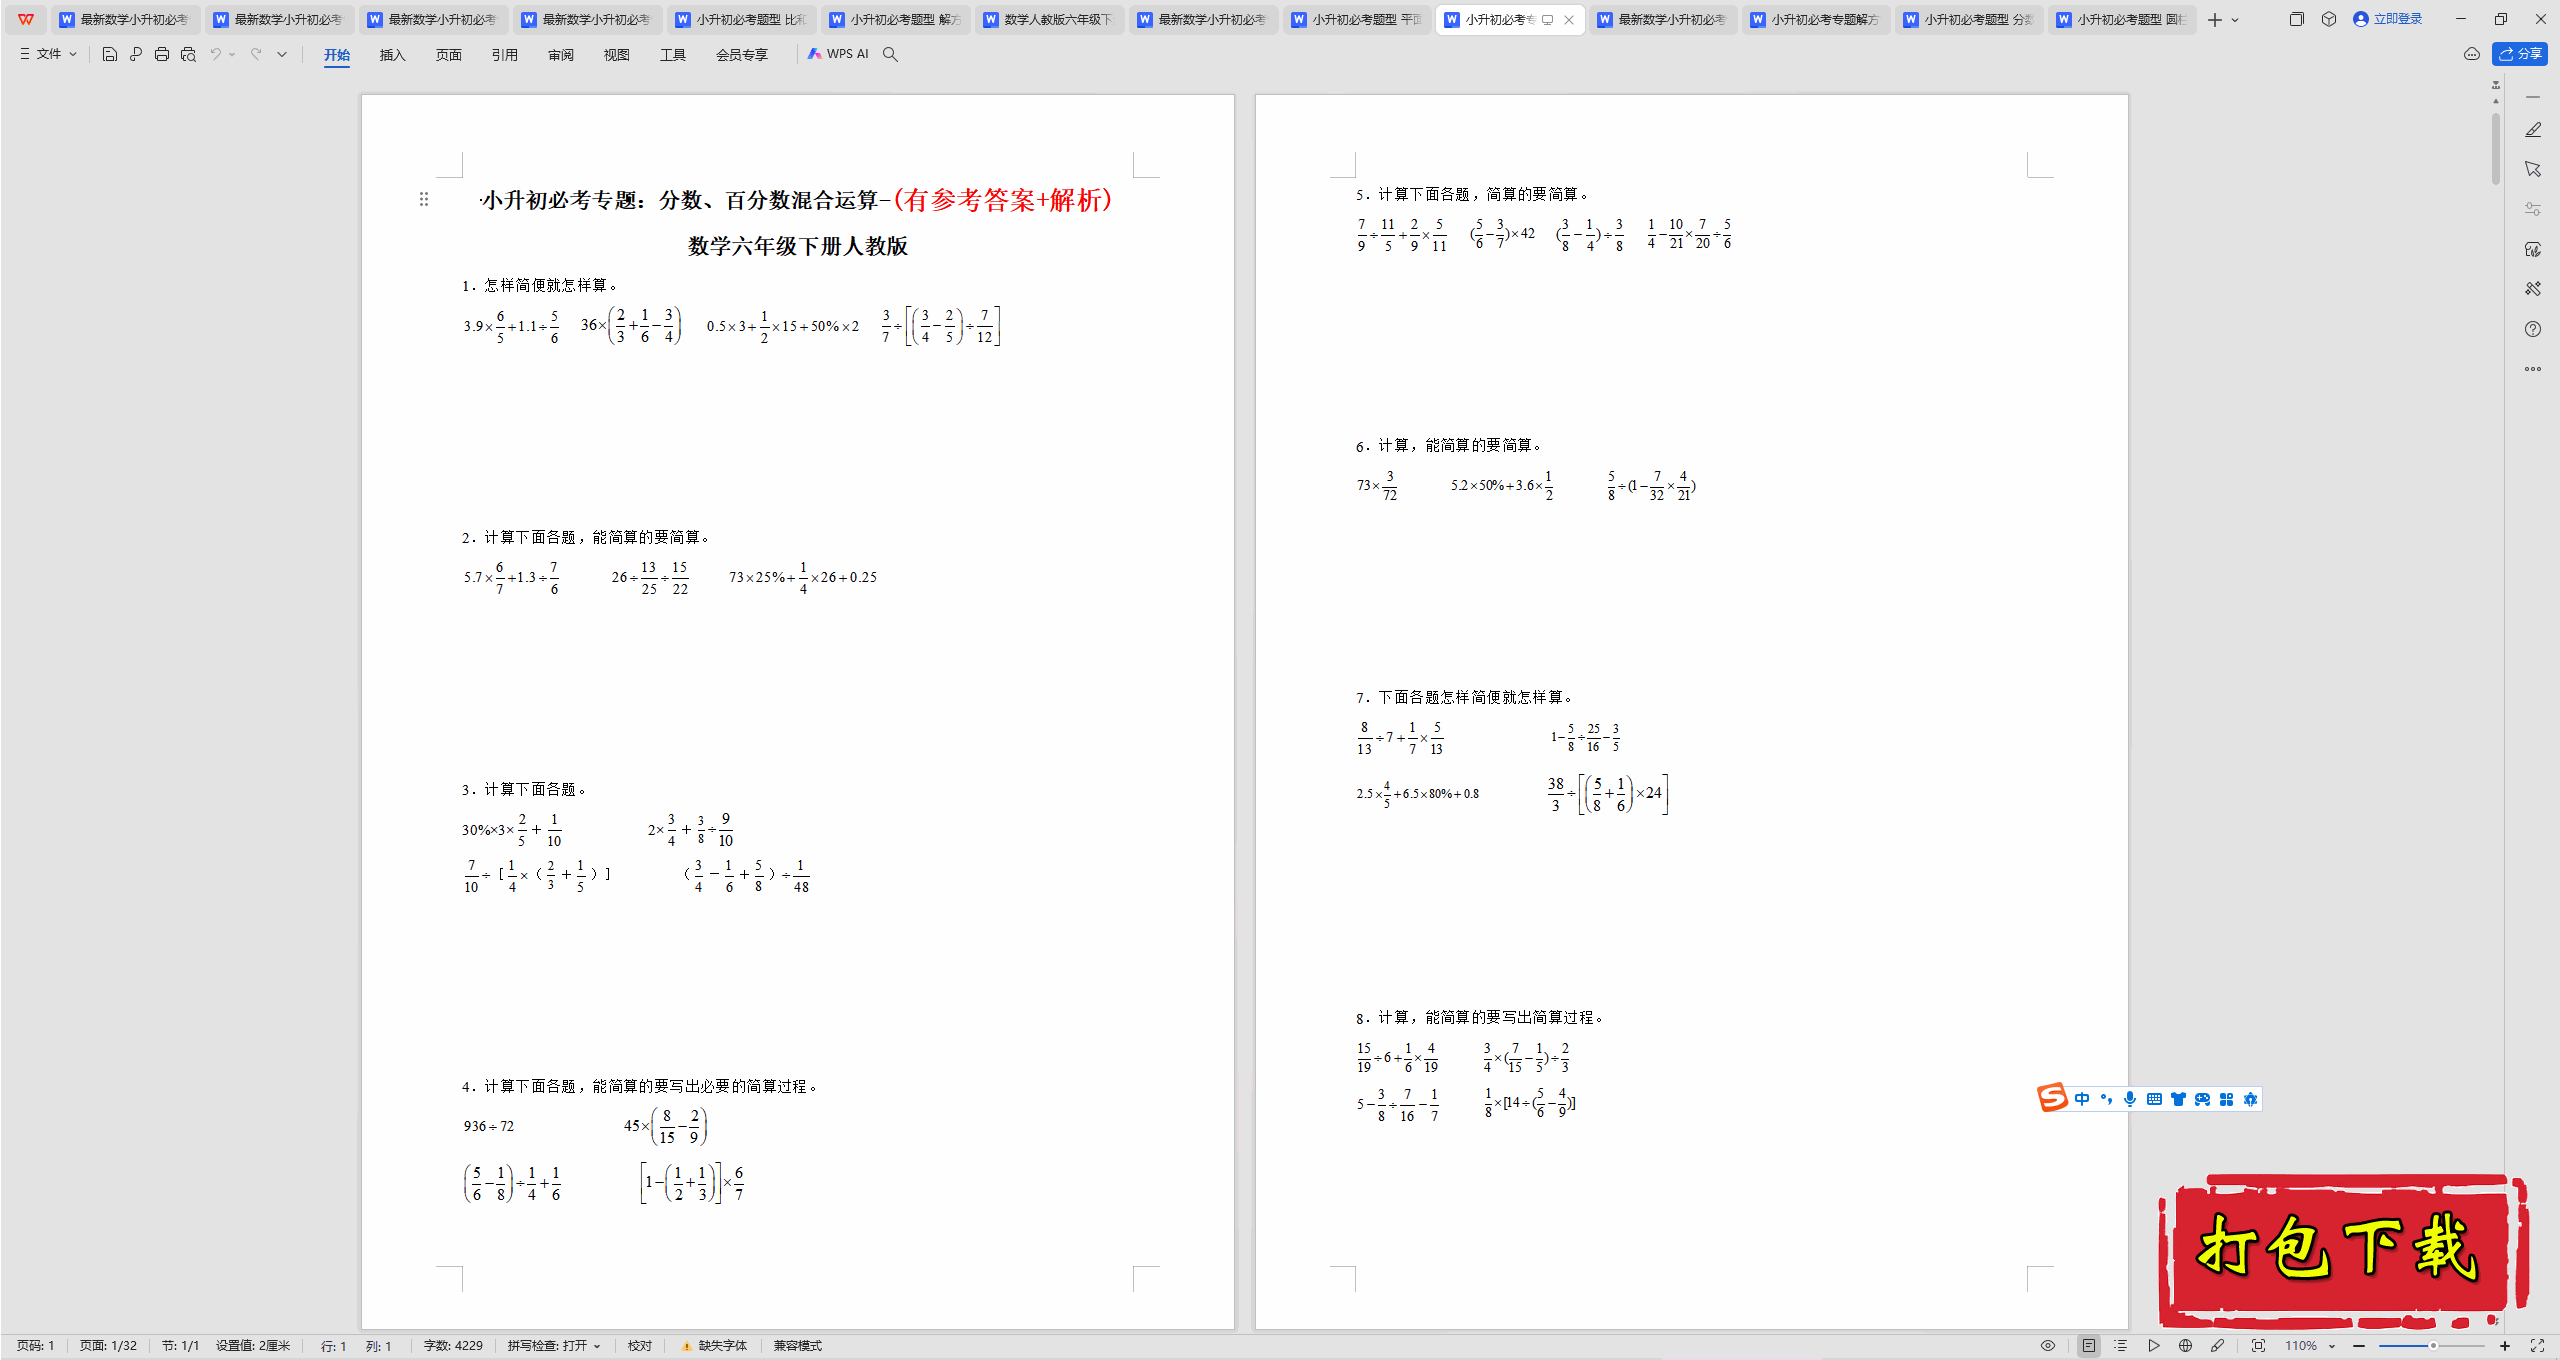Click 缺失字体 missing fonts warning
Screen dimensions: 2560x1360
pos(714,1346)
